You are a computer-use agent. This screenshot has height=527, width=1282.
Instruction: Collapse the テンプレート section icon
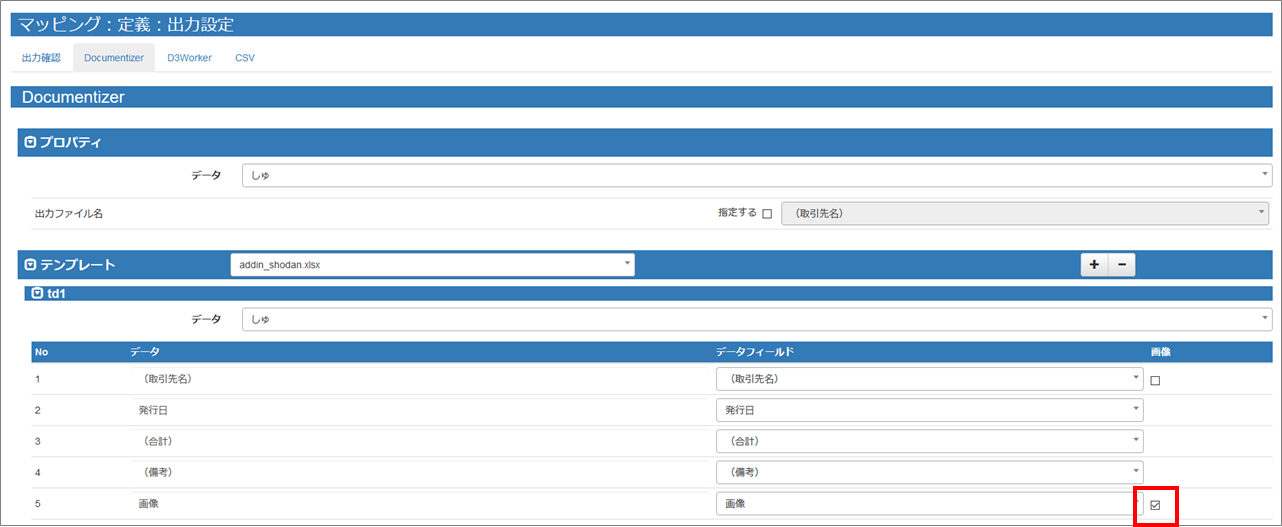click(30, 265)
